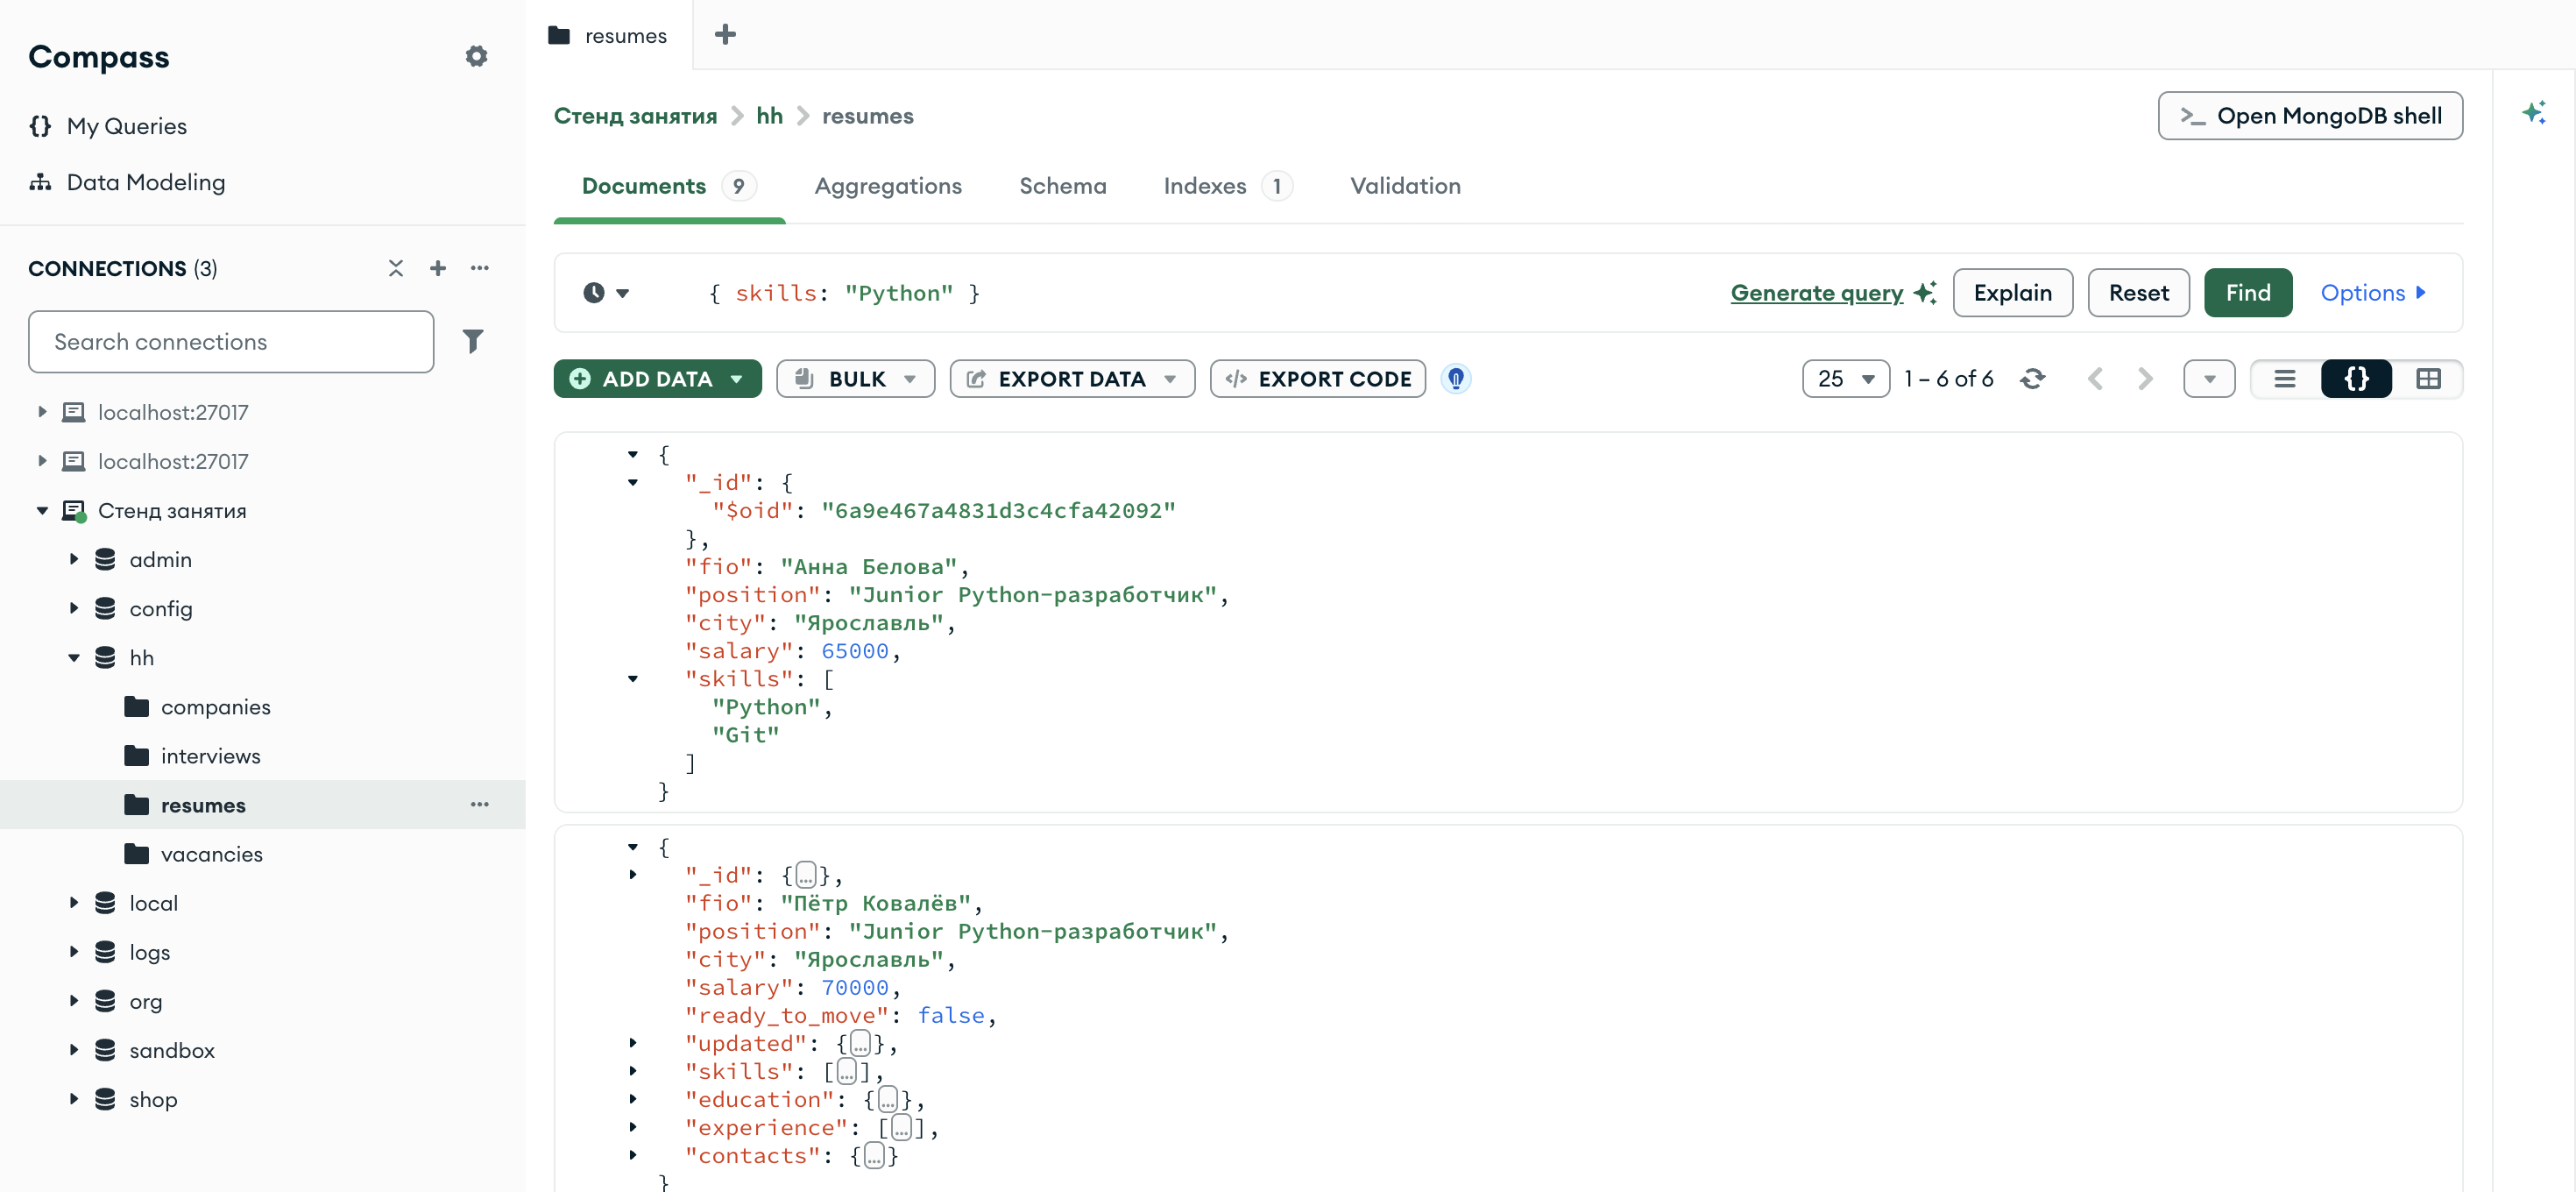Open per-page 25 dropdown
The height and width of the screenshot is (1192, 2576).
tap(1846, 379)
